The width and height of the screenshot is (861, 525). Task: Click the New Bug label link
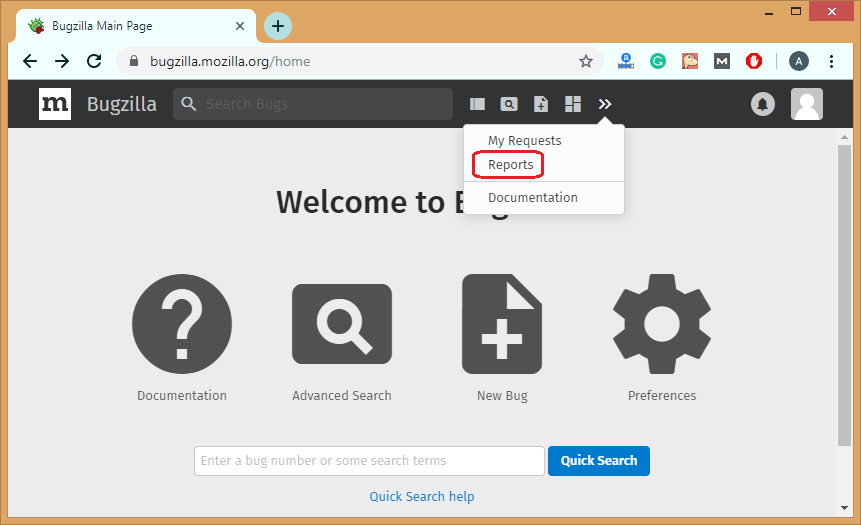[x=502, y=395]
